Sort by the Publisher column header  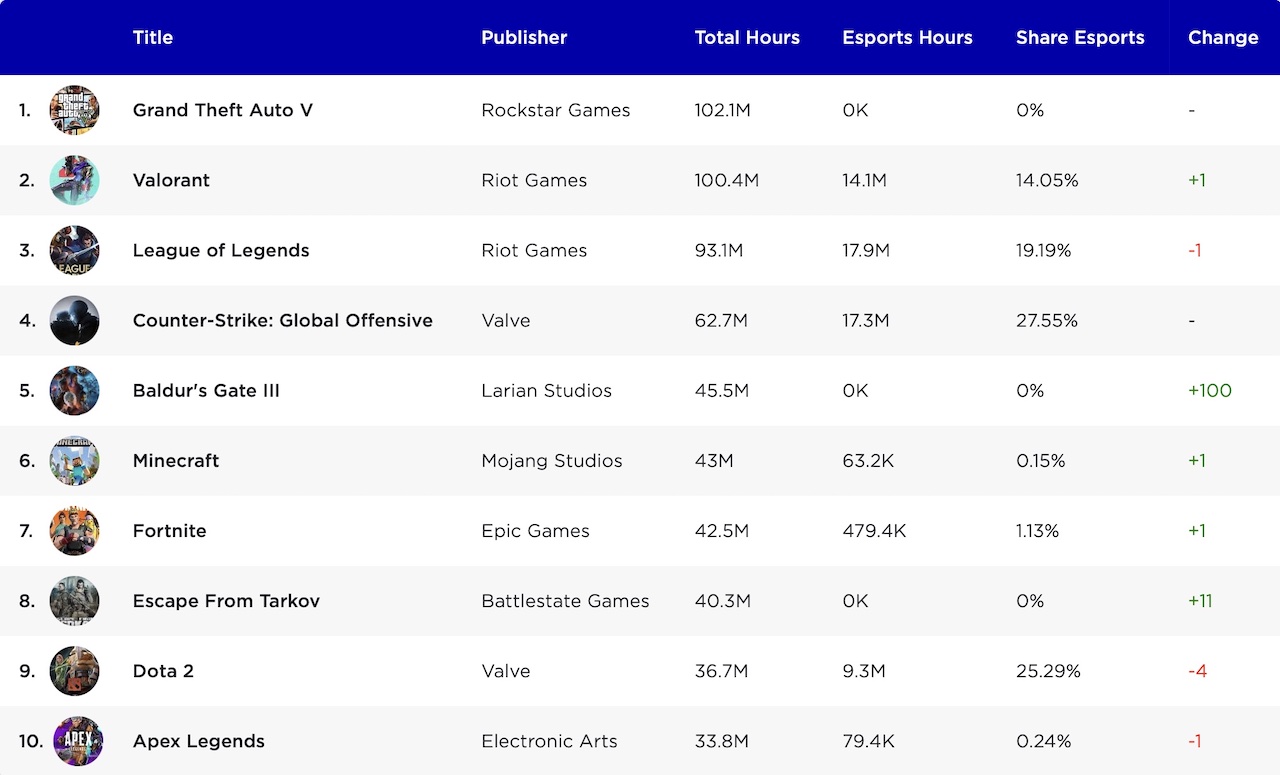pyautogui.click(x=524, y=38)
